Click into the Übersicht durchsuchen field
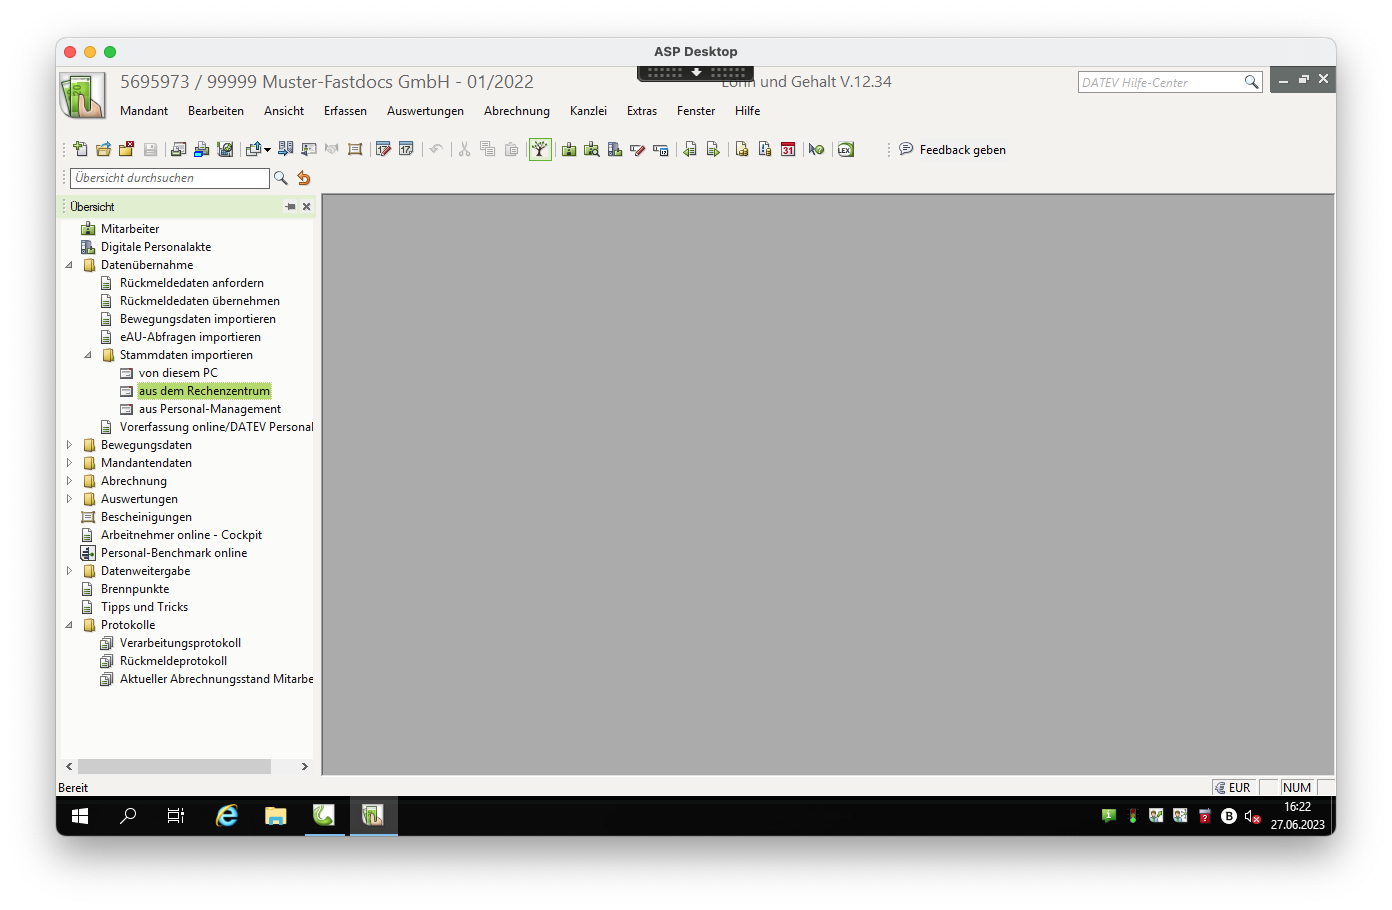This screenshot has width=1392, height=910. (x=170, y=178)
